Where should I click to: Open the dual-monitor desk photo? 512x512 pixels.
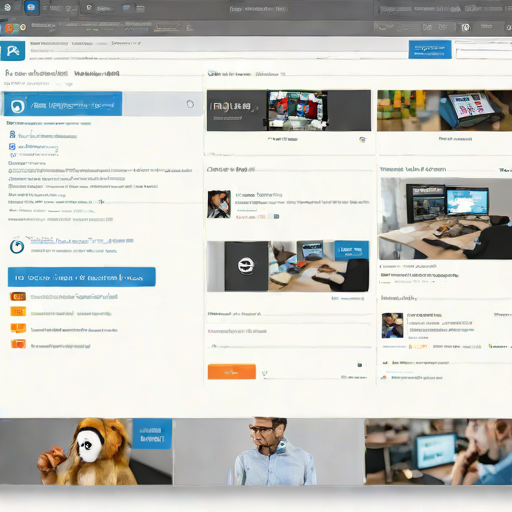coord(446,219)
